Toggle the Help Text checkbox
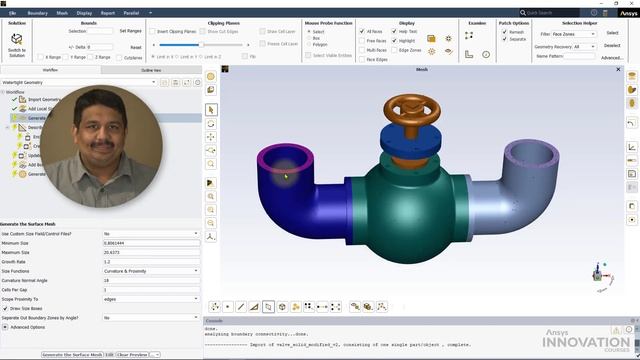This screenshot has height=360, width=640. (394, 31)
